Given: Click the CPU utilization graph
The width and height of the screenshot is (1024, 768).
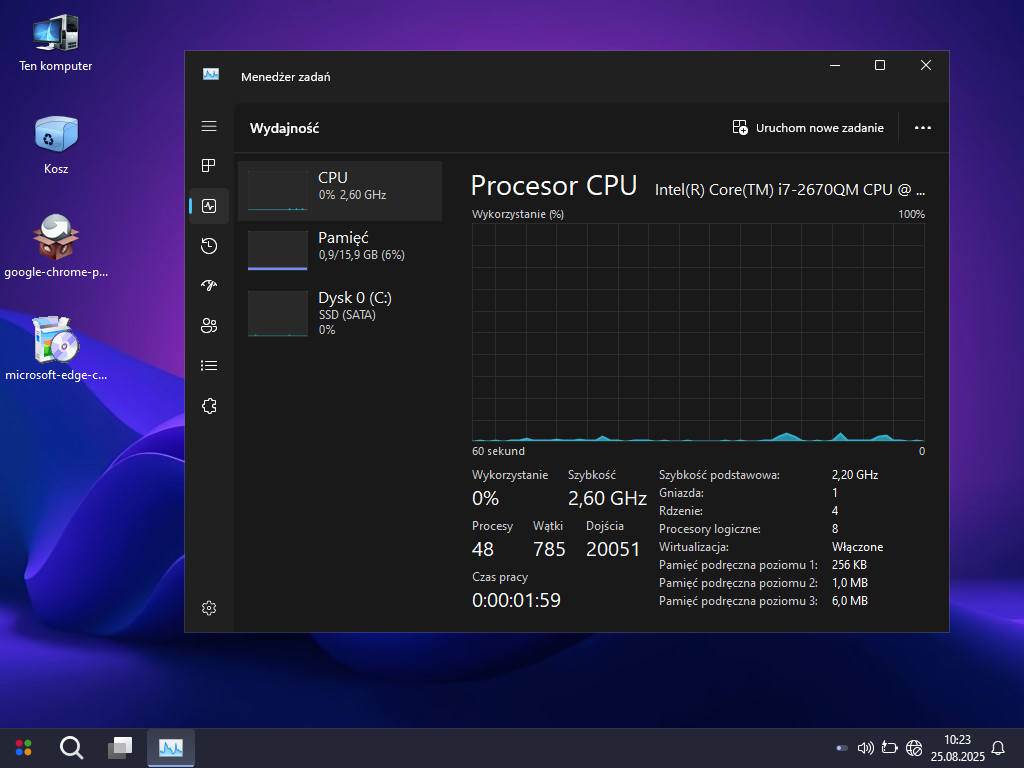Looking at the screenshot, I should pos(698,332).
